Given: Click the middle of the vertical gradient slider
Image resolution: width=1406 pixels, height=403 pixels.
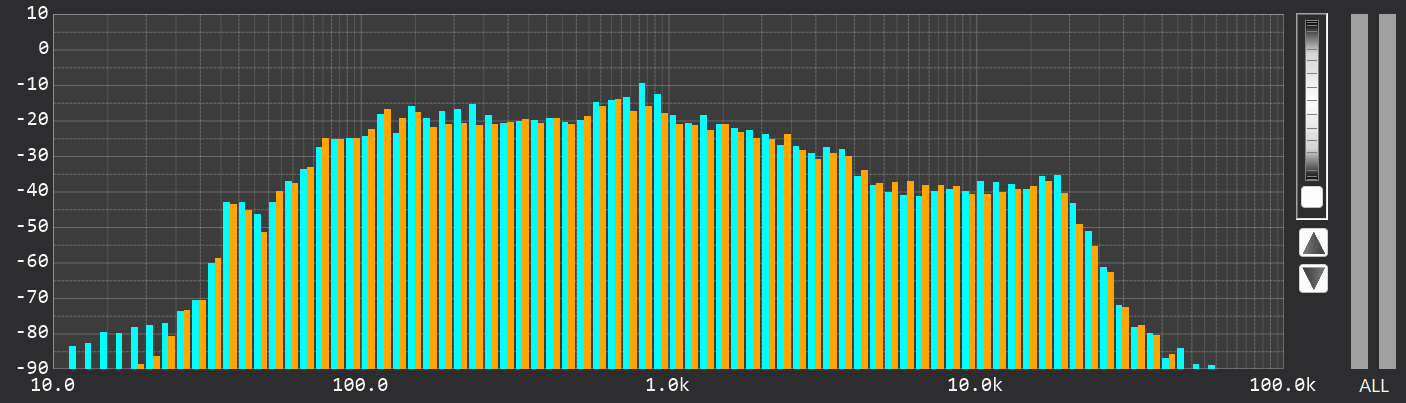Looking at the screenshot, I should [x=1312, y=100].
